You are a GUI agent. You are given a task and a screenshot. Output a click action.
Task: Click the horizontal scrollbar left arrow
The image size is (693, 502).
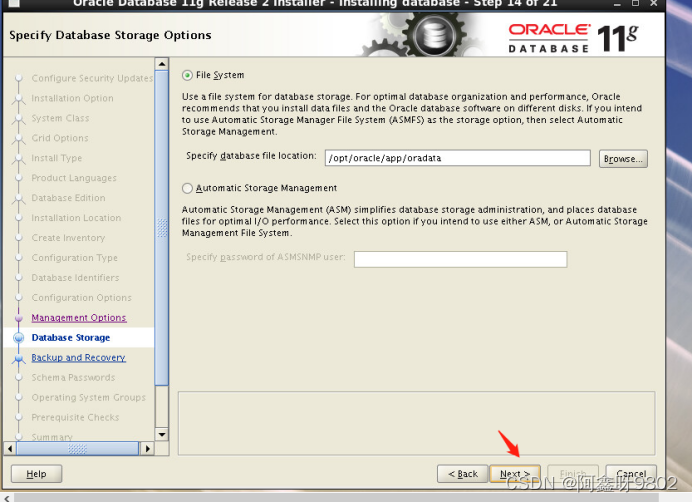coord(10,449)
